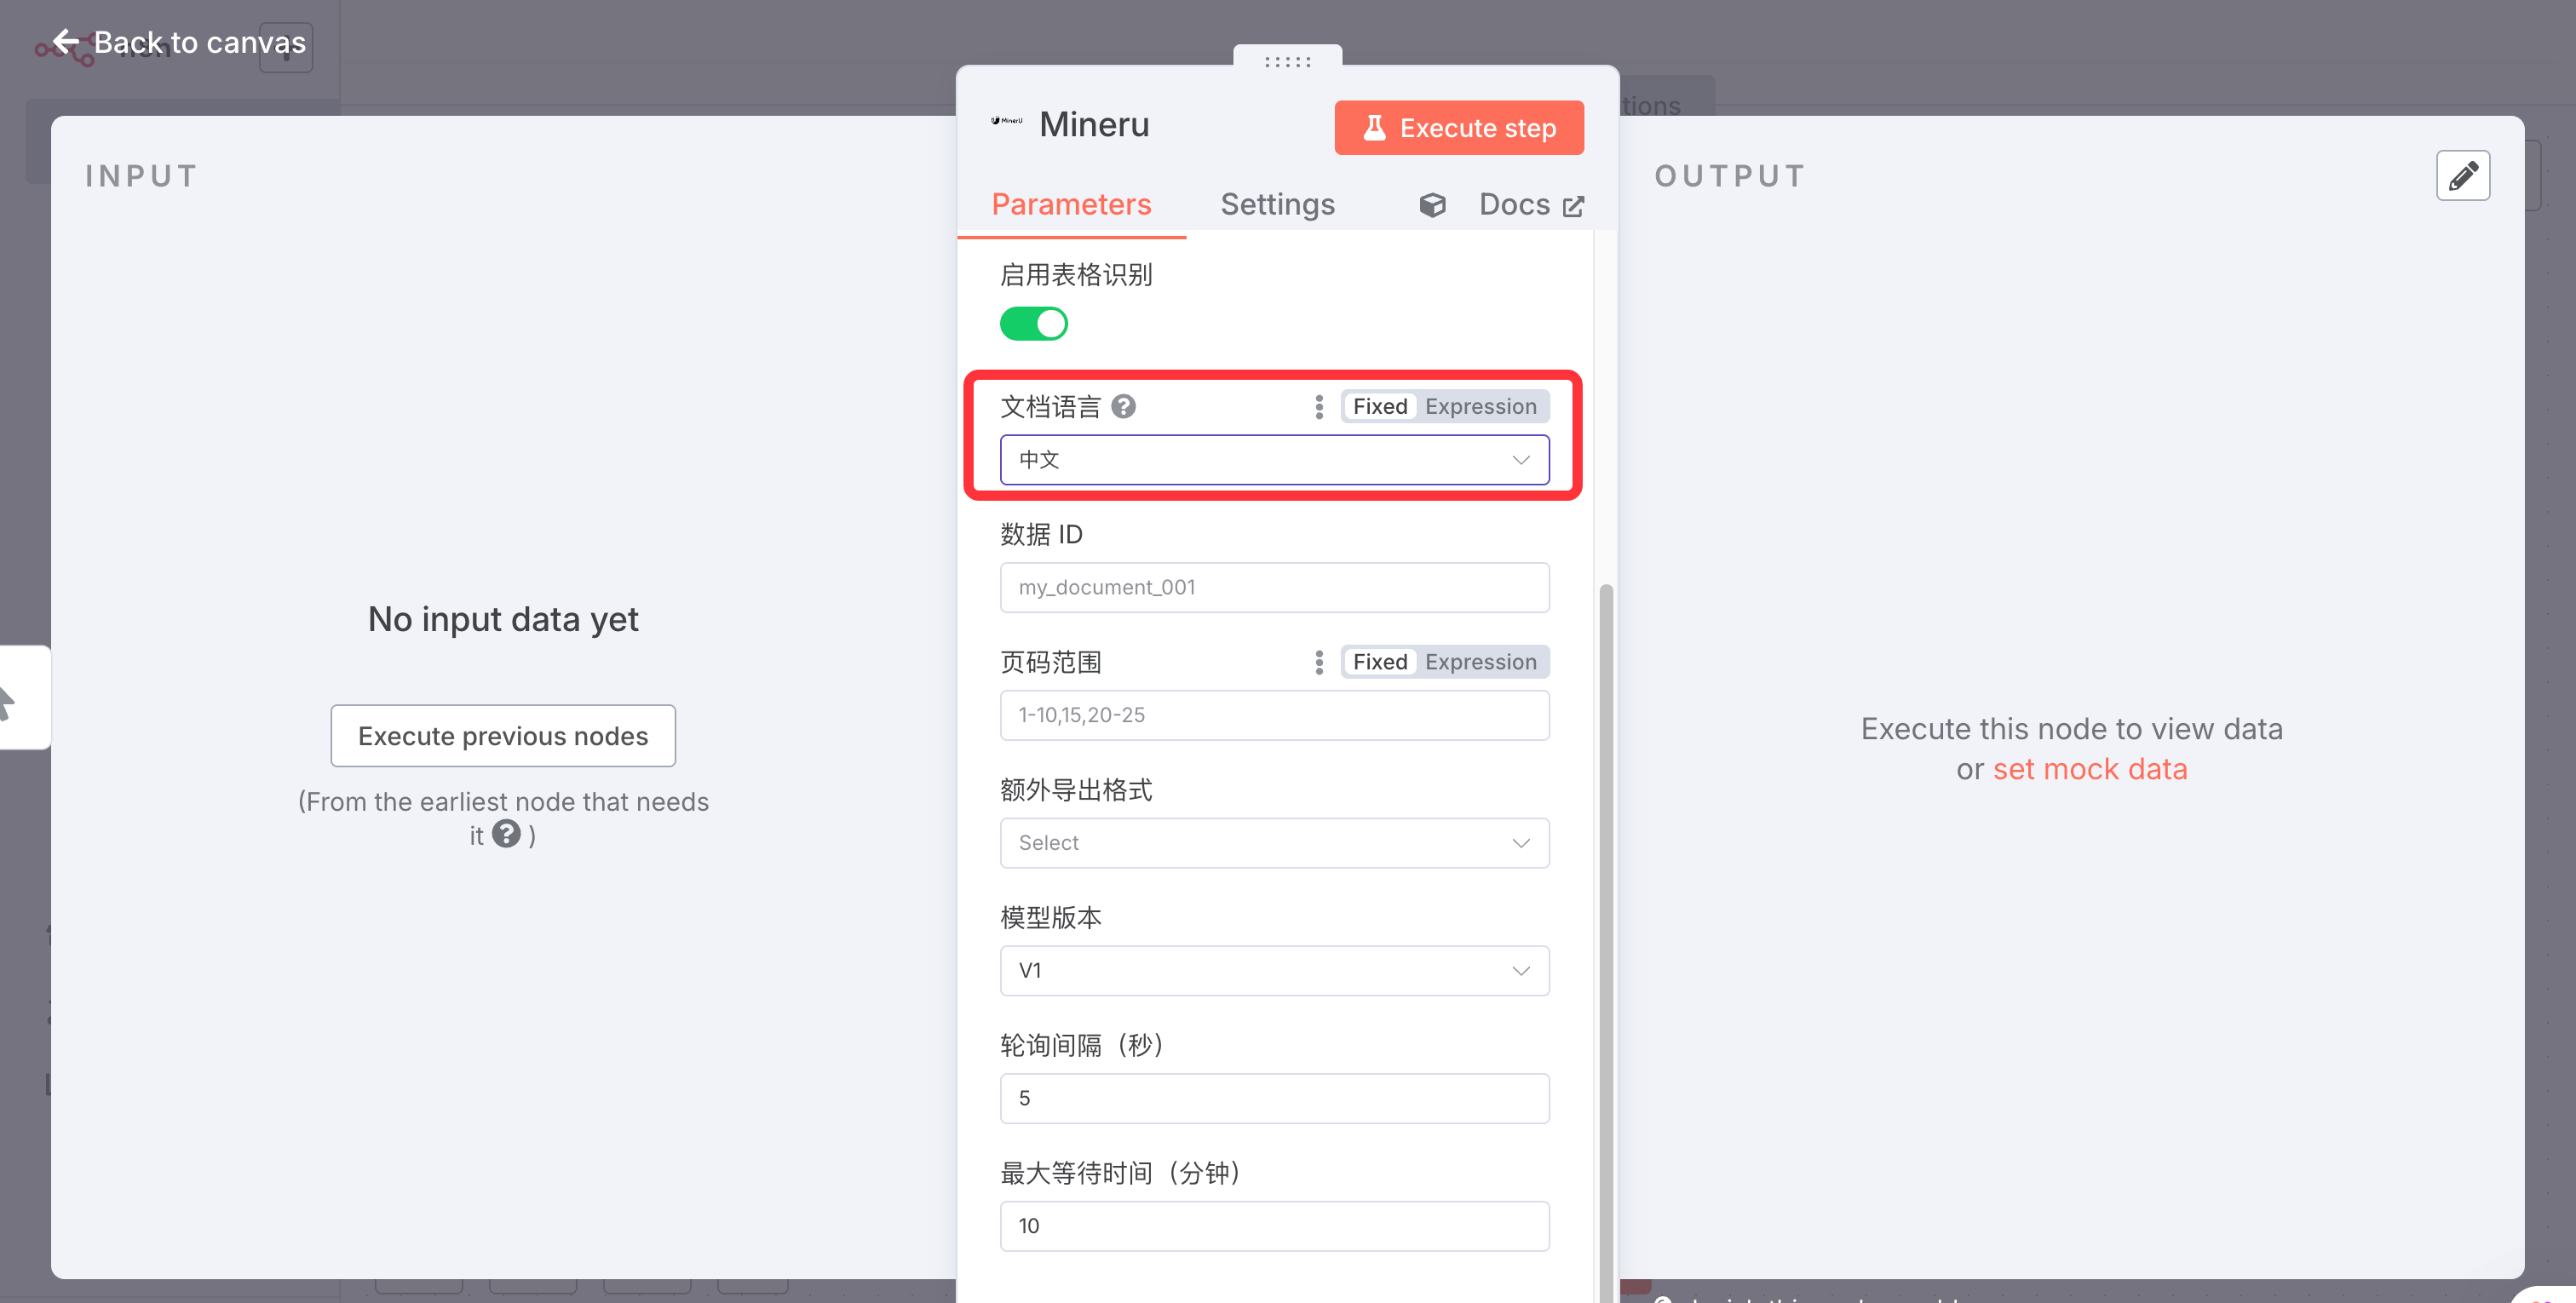
Task: Open options menu dots for 文档语言
Action: coord(1319,406)
